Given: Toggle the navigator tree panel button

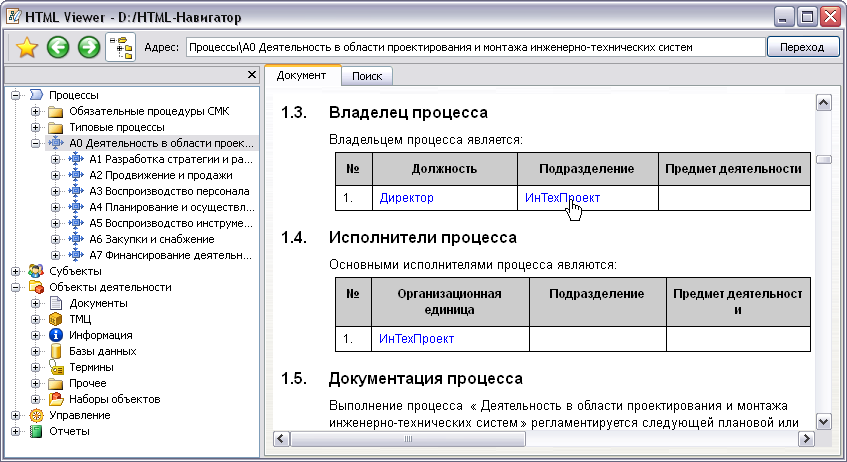Looking at the screenshot, I should tap(120, 48).
